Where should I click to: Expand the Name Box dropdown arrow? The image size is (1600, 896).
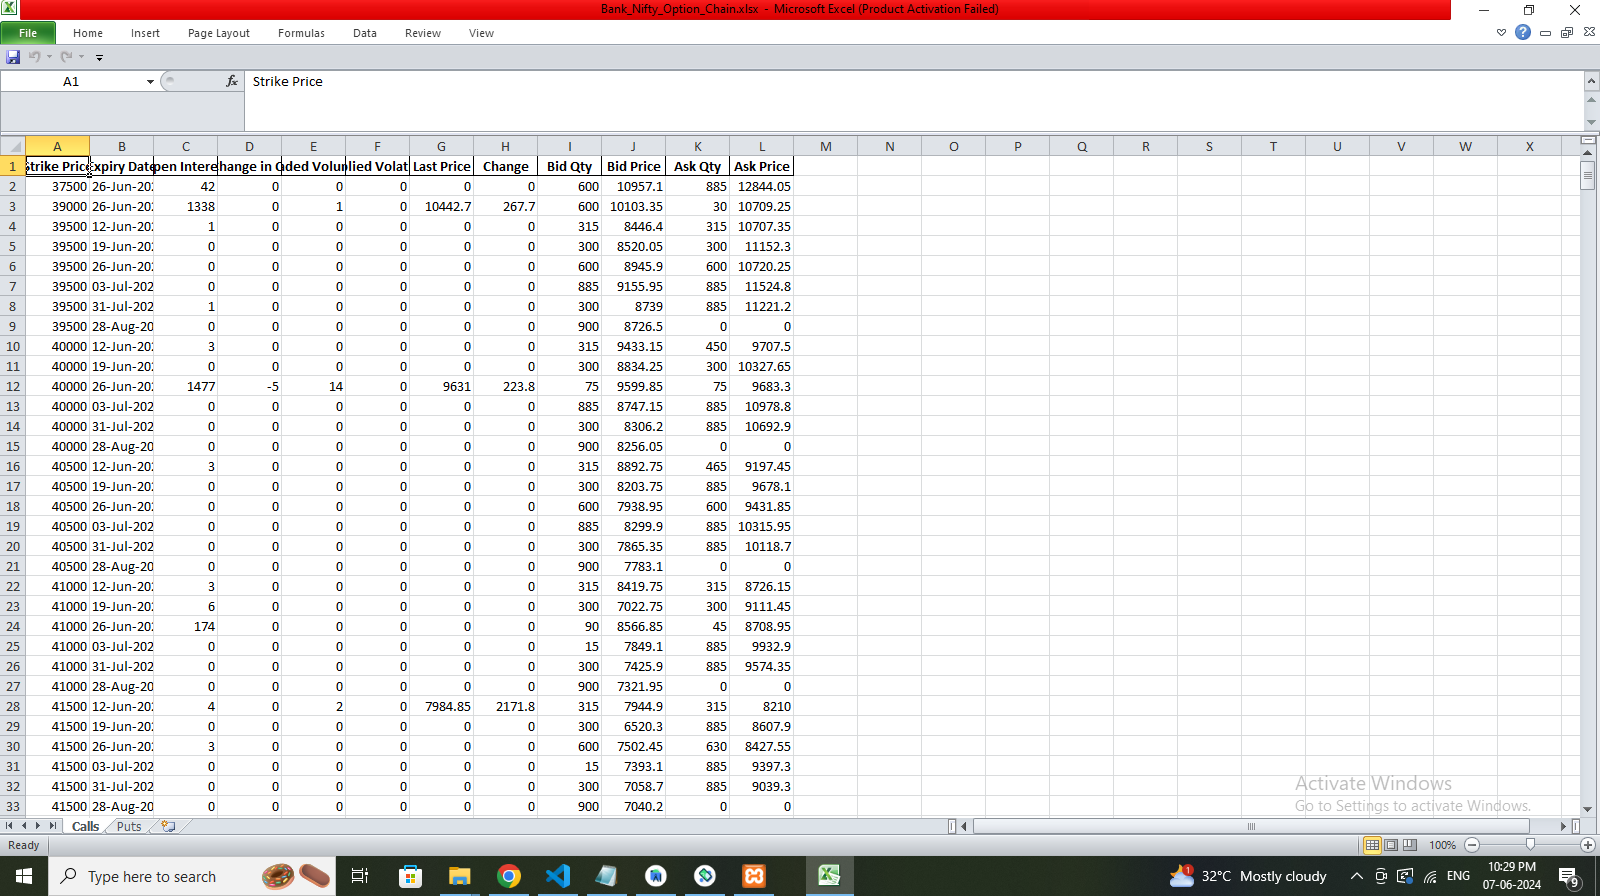coord(150,82)
